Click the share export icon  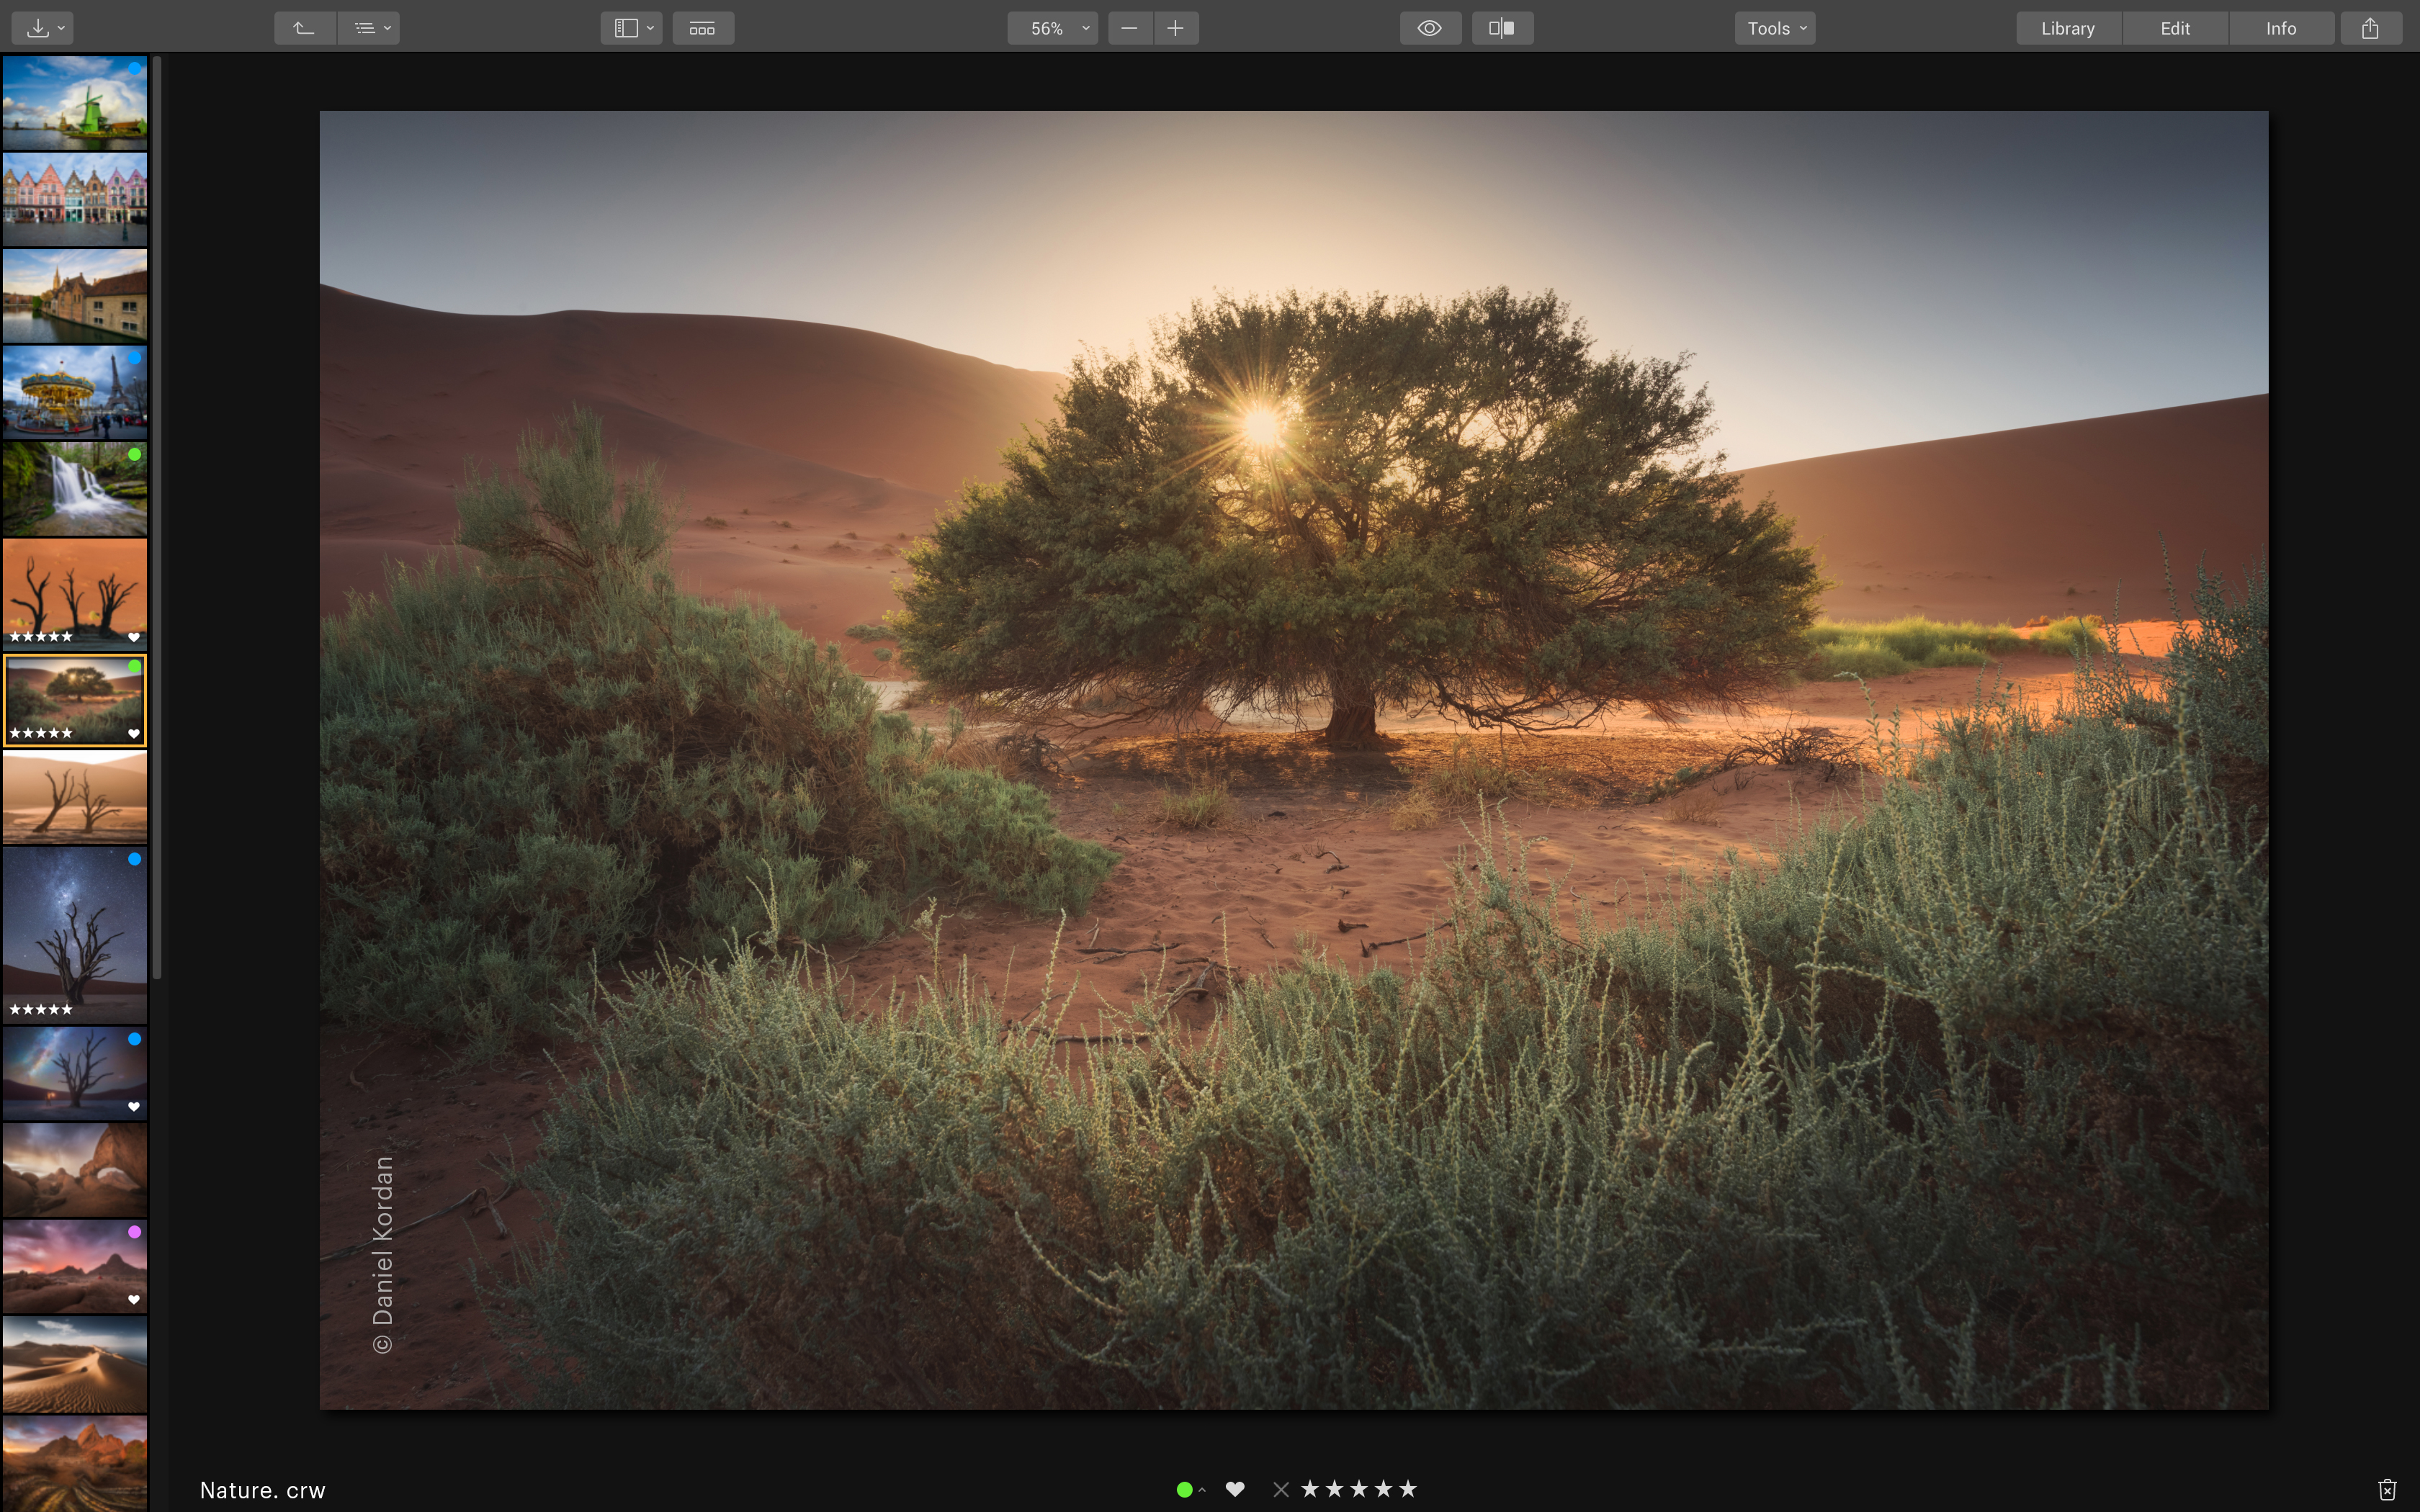tap(2370, 28)
